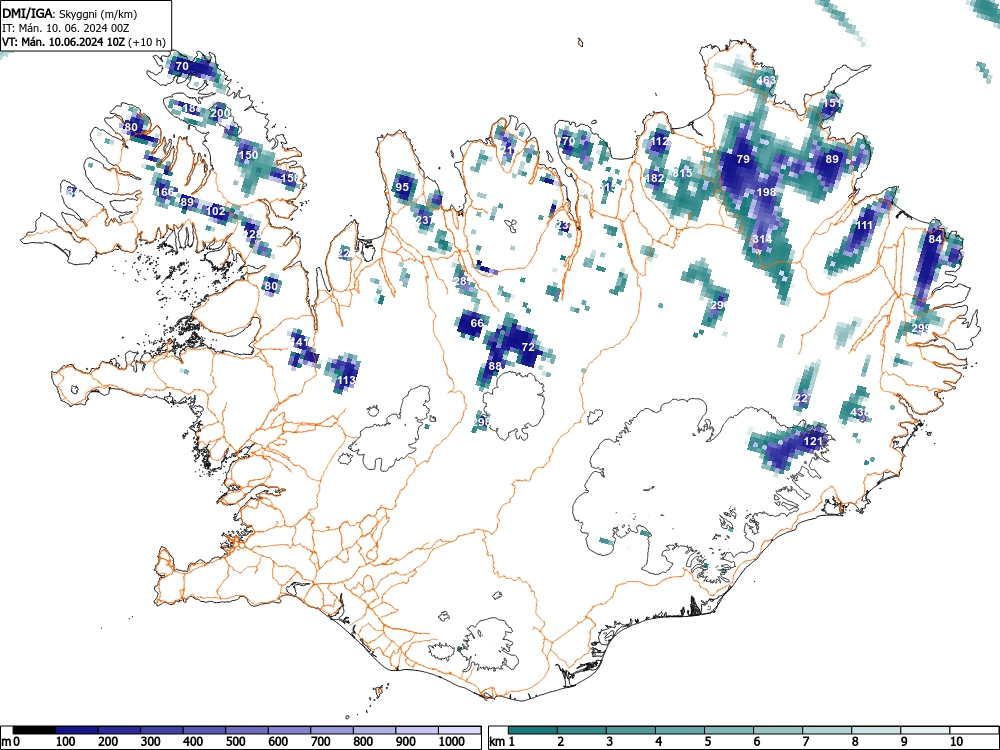Click the visibility value '84' on the map

coord(935,239)
